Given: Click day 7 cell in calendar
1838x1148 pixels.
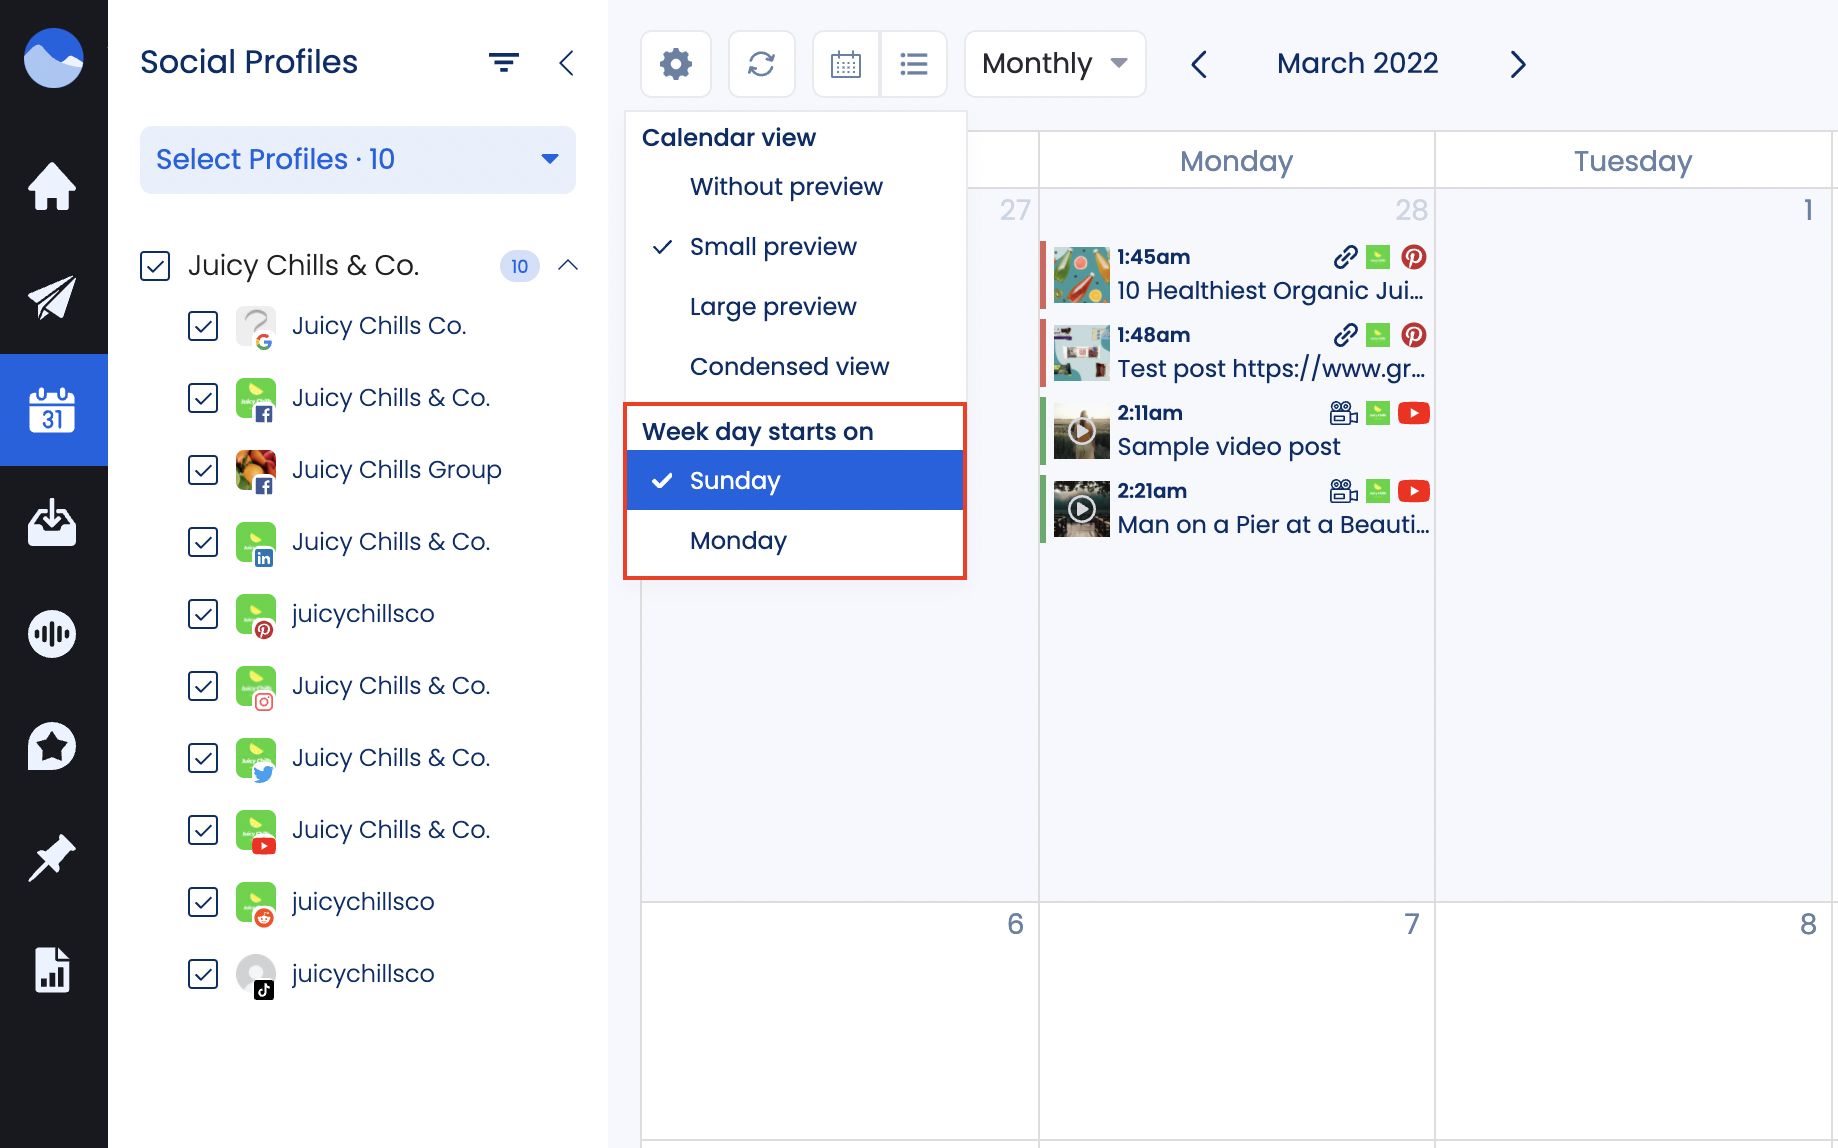Looking at the screenshot, I should 1237,1020.
